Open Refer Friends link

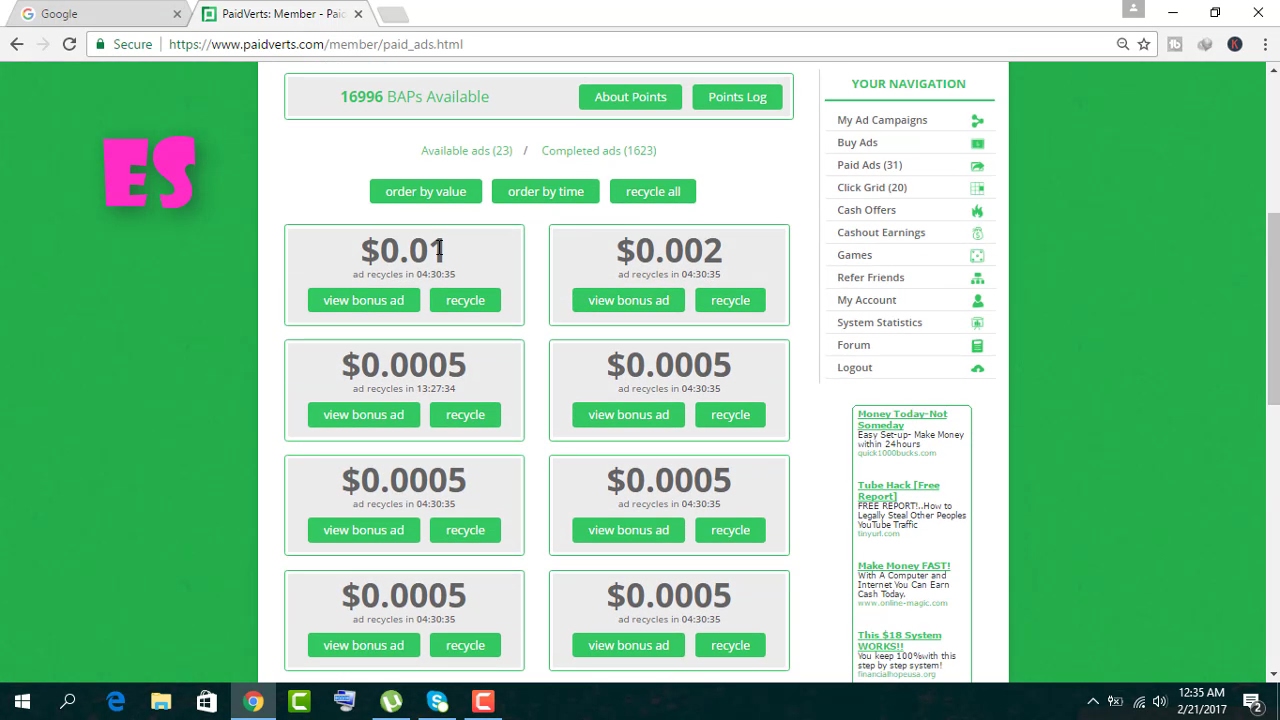click(870, 278)
